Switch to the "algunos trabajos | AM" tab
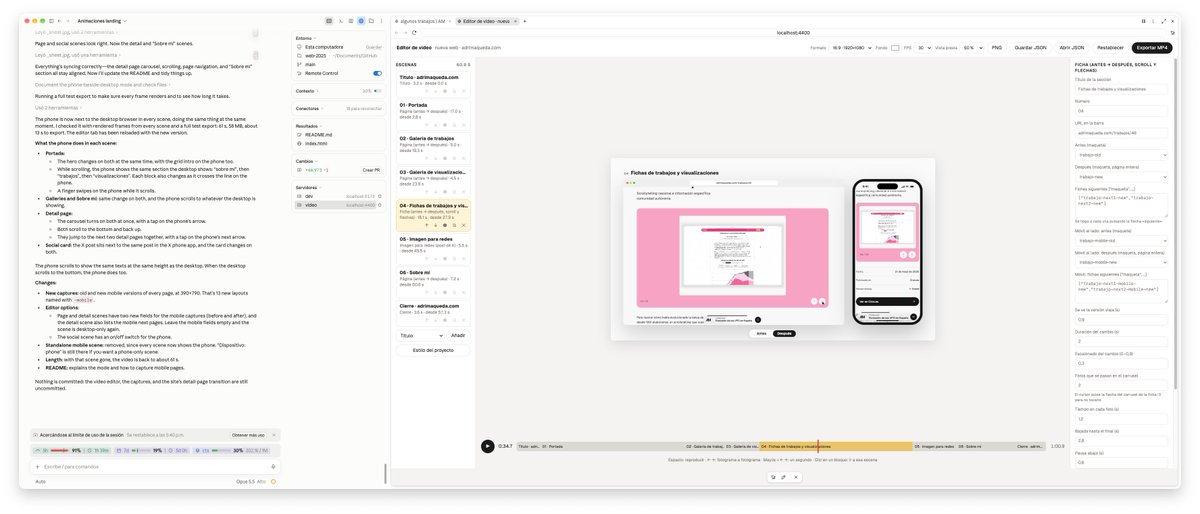1200x514 pixels. [421, 21]
